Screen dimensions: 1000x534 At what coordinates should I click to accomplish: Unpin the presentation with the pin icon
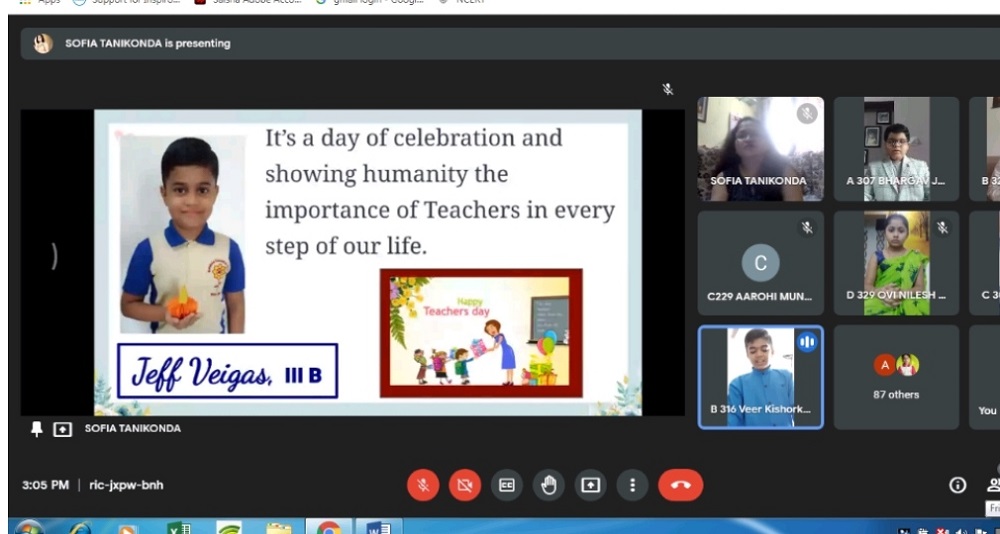coord(37,428)
